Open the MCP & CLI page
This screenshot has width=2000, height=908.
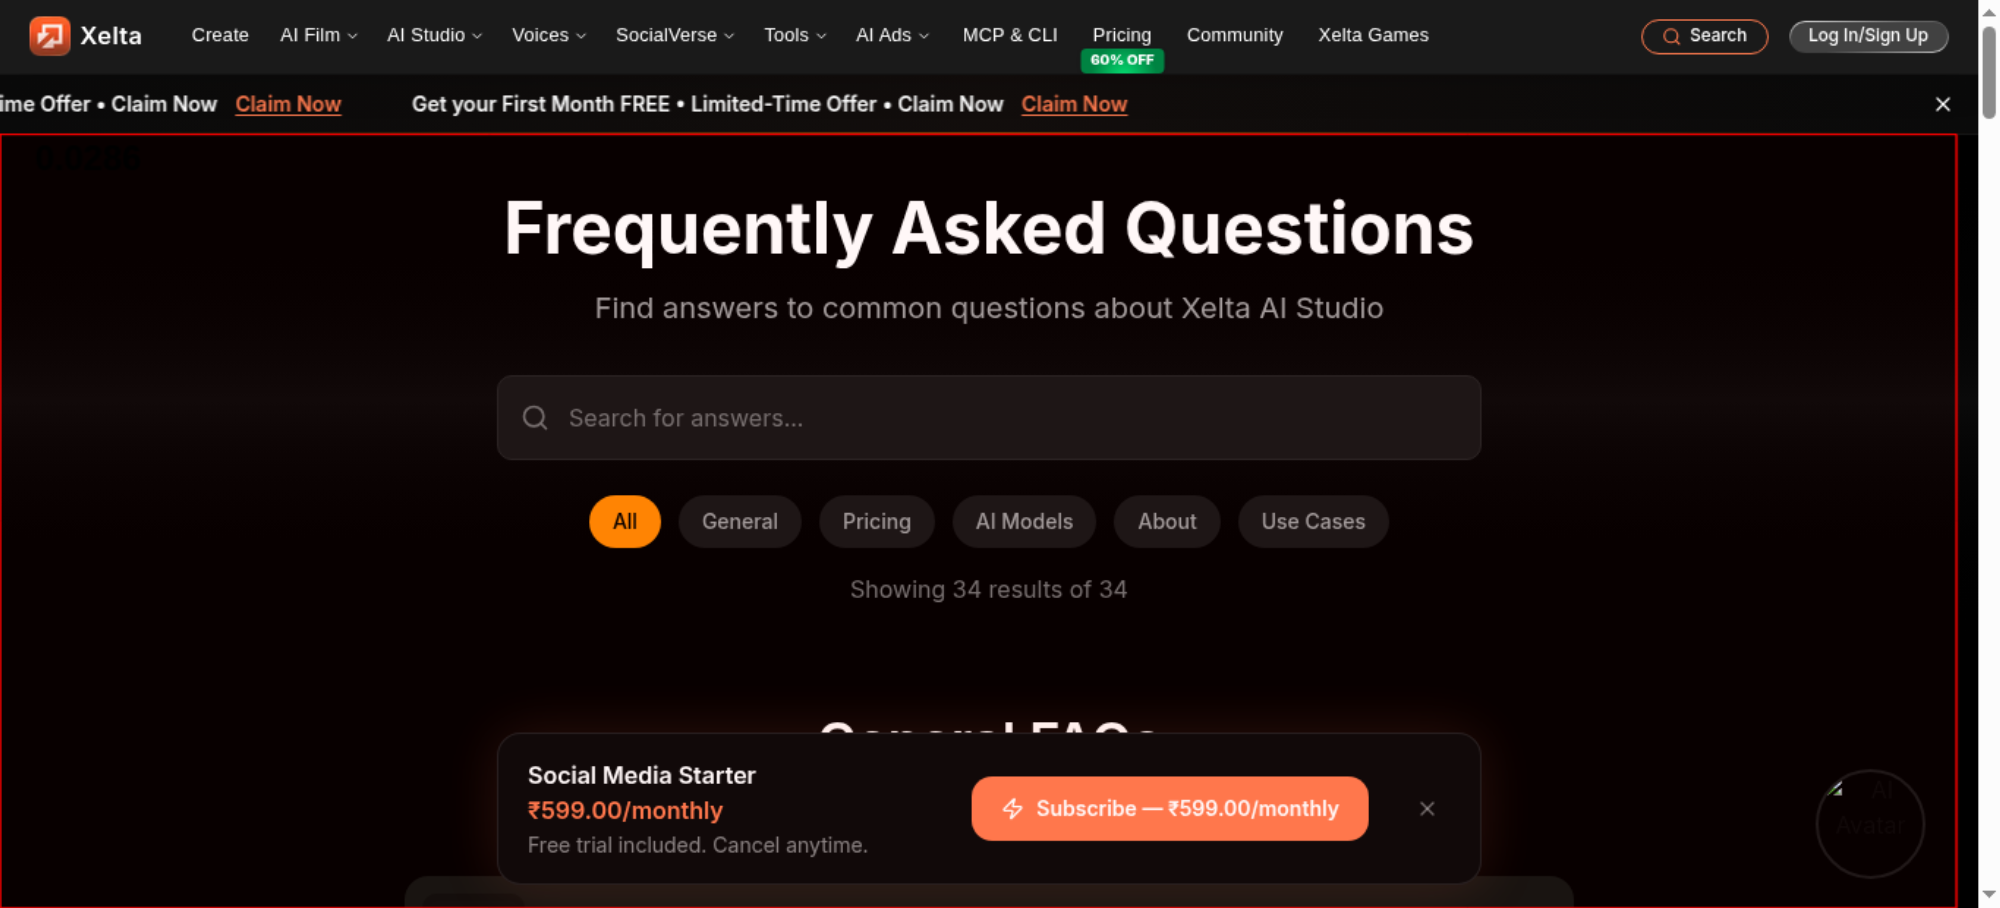pos(1010,35)
